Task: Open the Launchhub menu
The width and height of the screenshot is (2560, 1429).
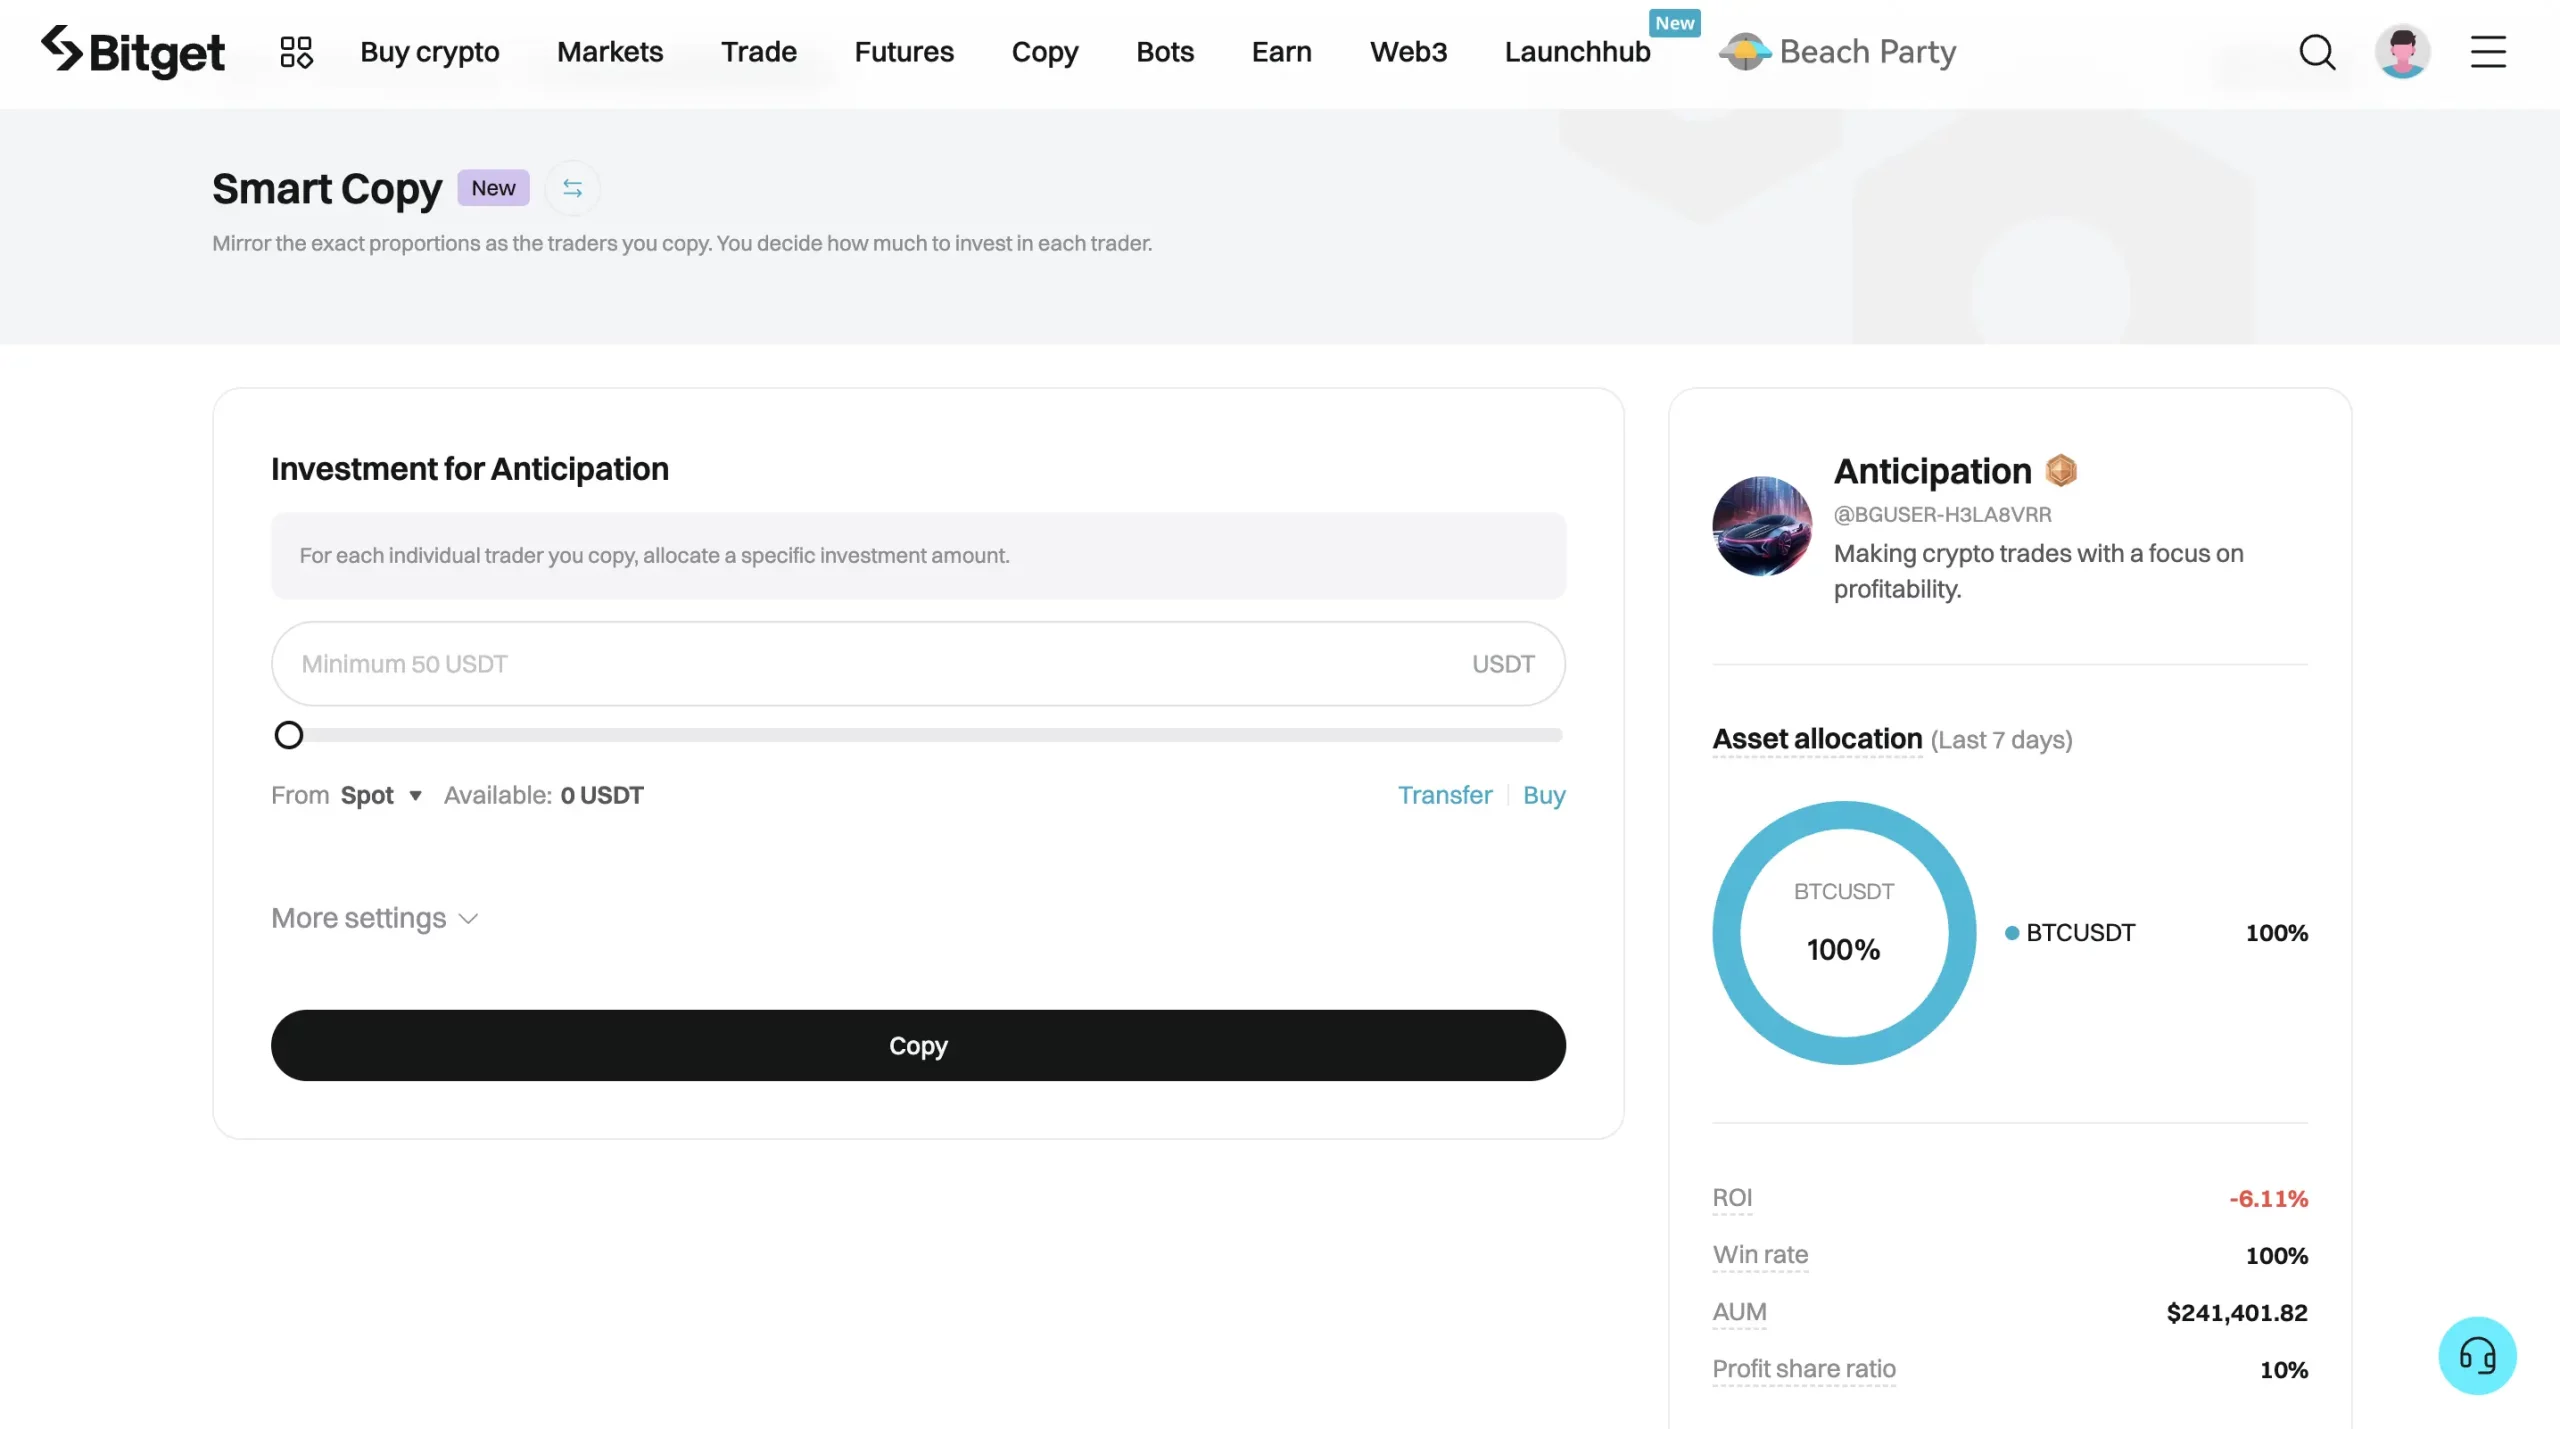Action: click(x=1577, y=52)
